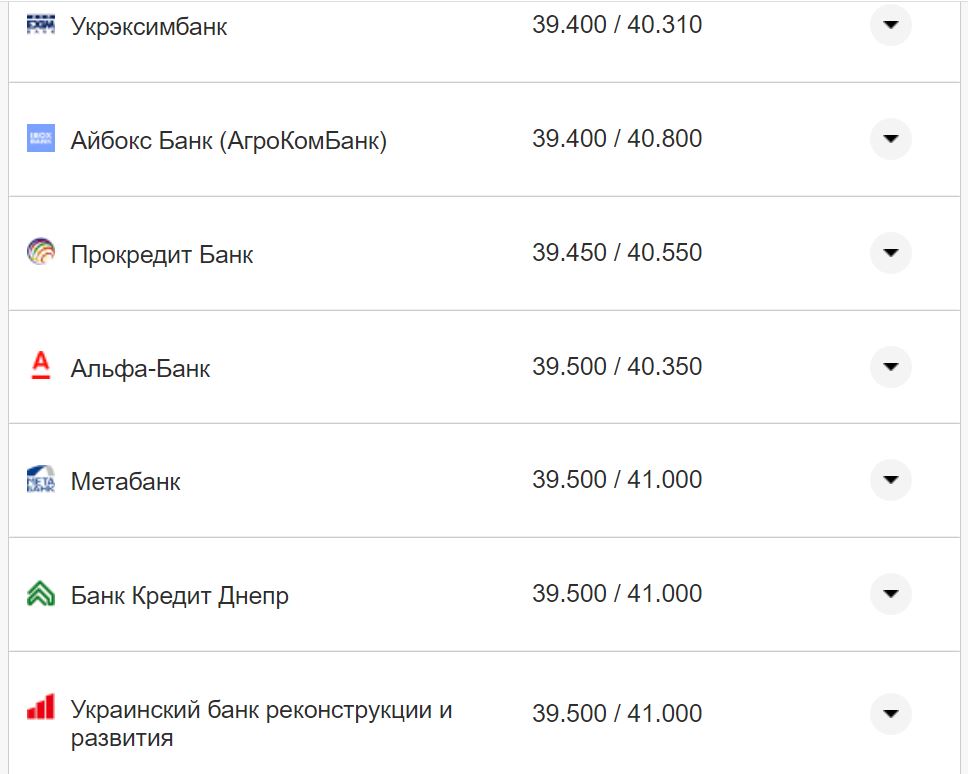Click the red bar-chart logo of Украинский банк реконструкции
Image resolution: width=968 pixels, height=774 pixels.
(40, 707)
